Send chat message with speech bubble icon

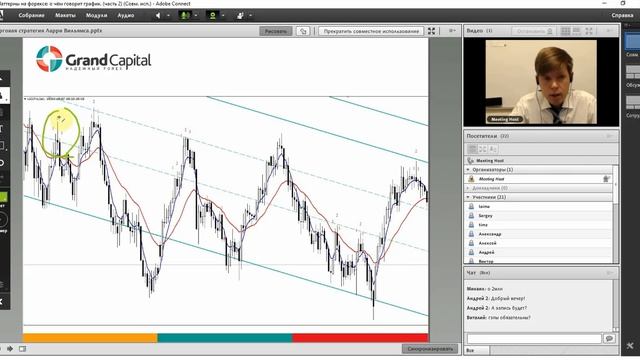[609, 338]
